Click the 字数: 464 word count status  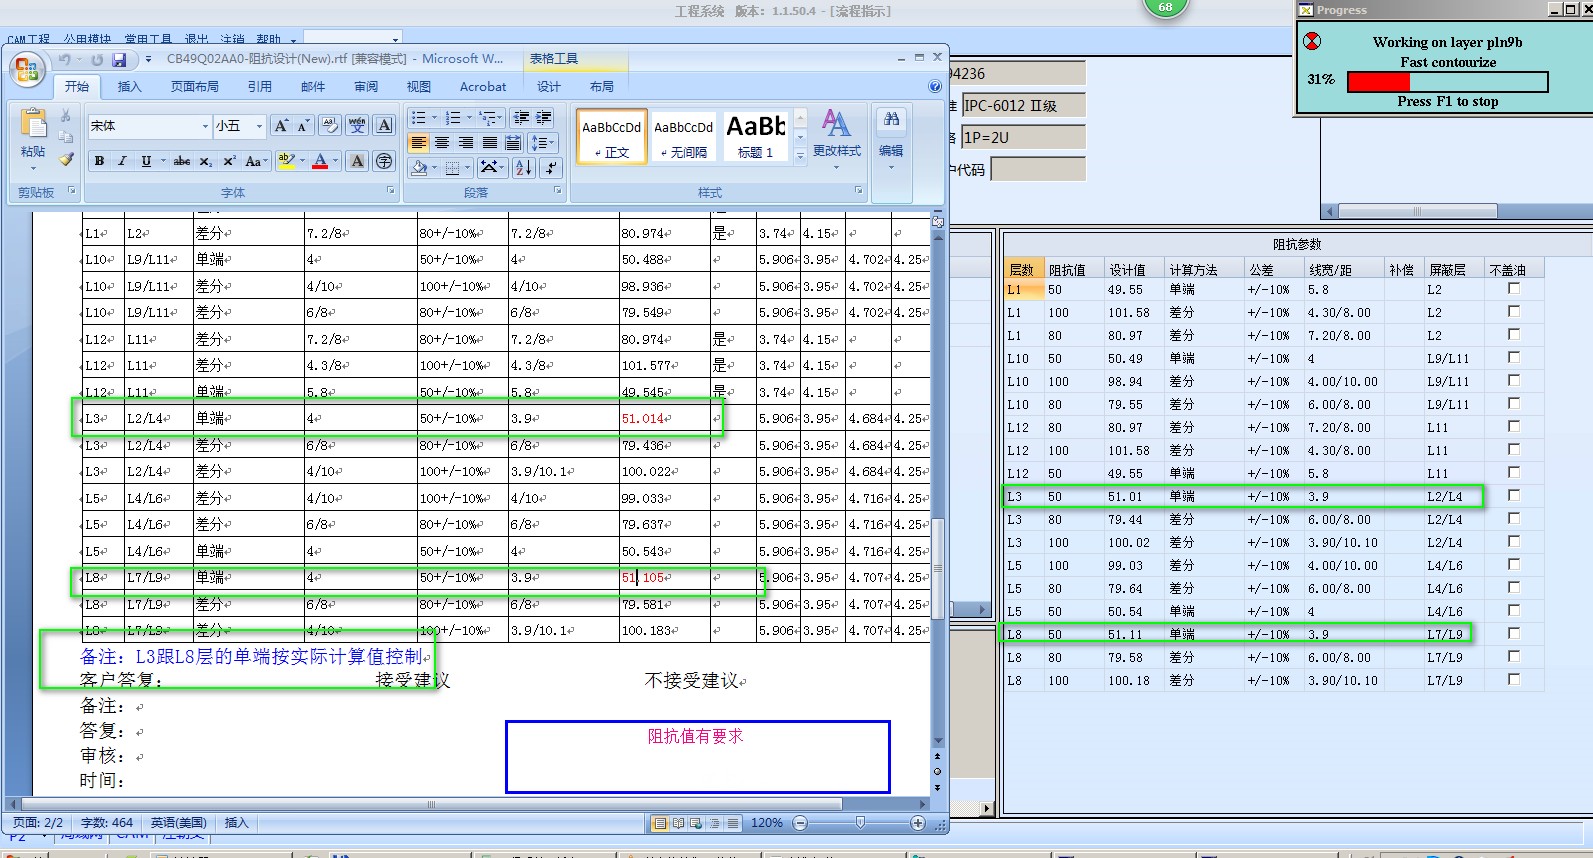107,823
